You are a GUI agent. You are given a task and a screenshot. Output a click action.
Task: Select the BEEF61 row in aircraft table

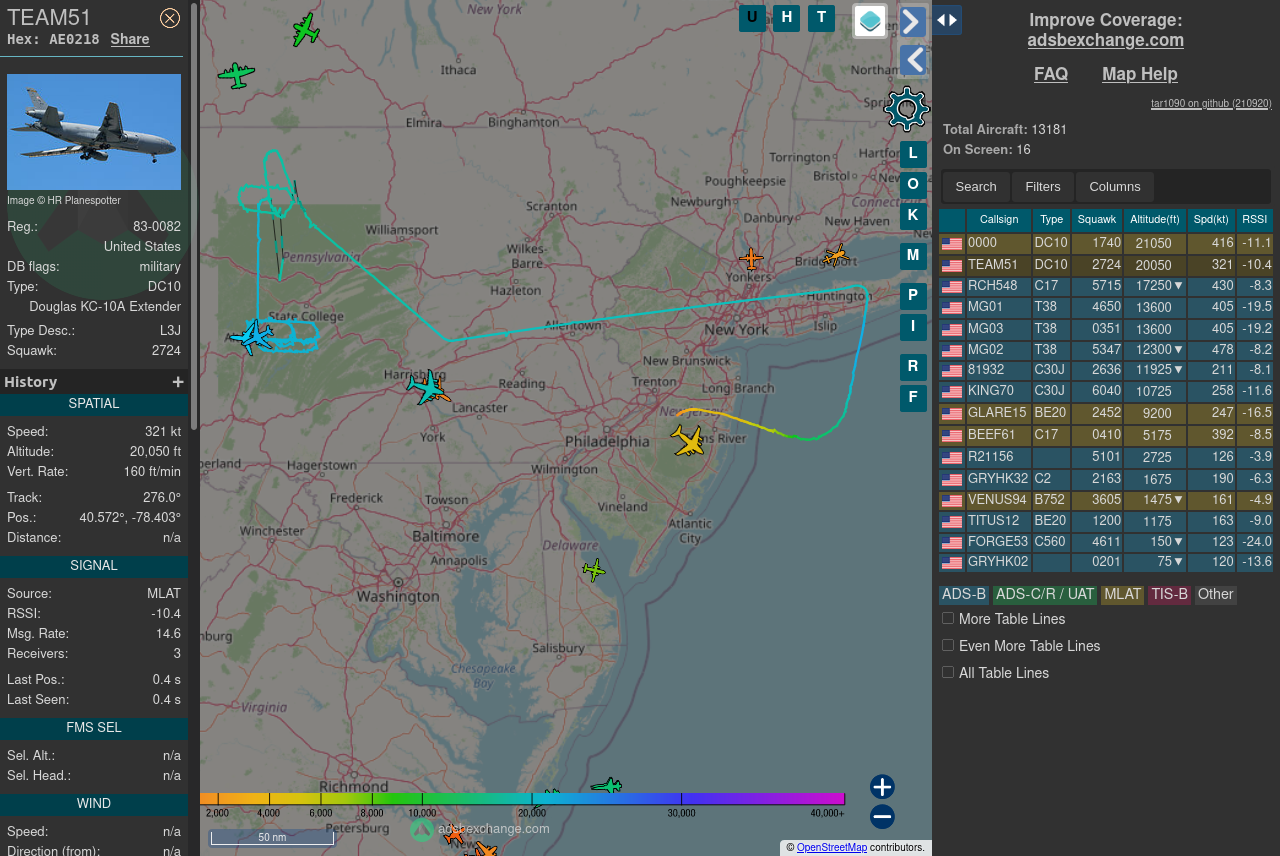1106,435
